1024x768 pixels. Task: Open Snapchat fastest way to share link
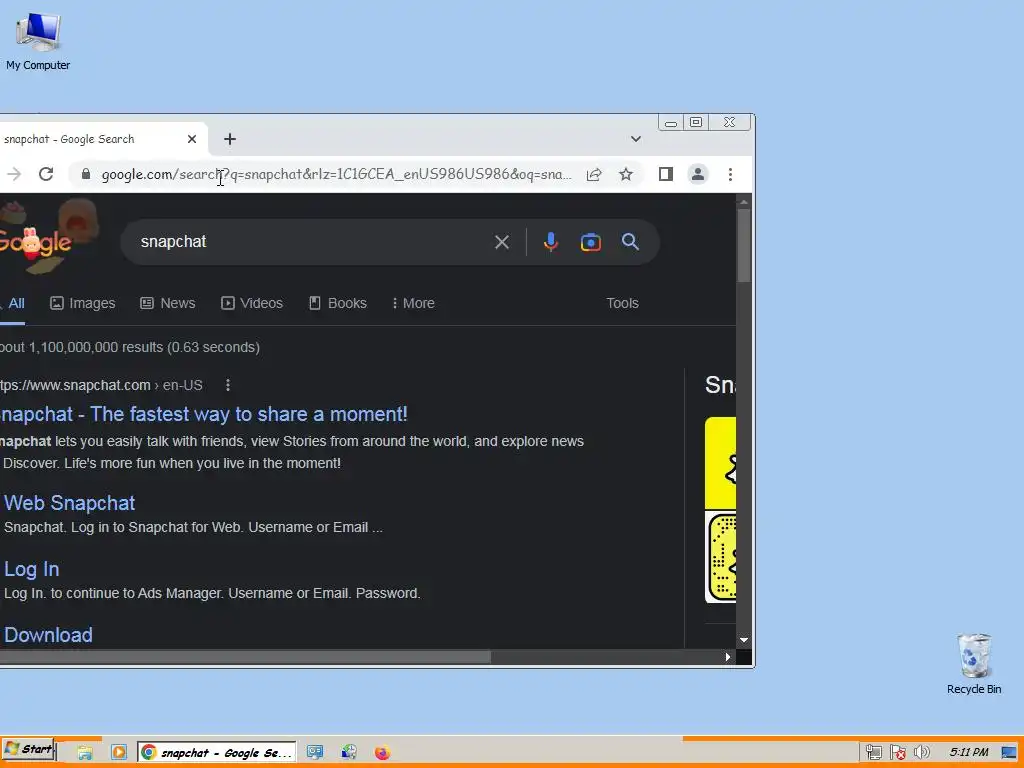(x=203, y=414)
